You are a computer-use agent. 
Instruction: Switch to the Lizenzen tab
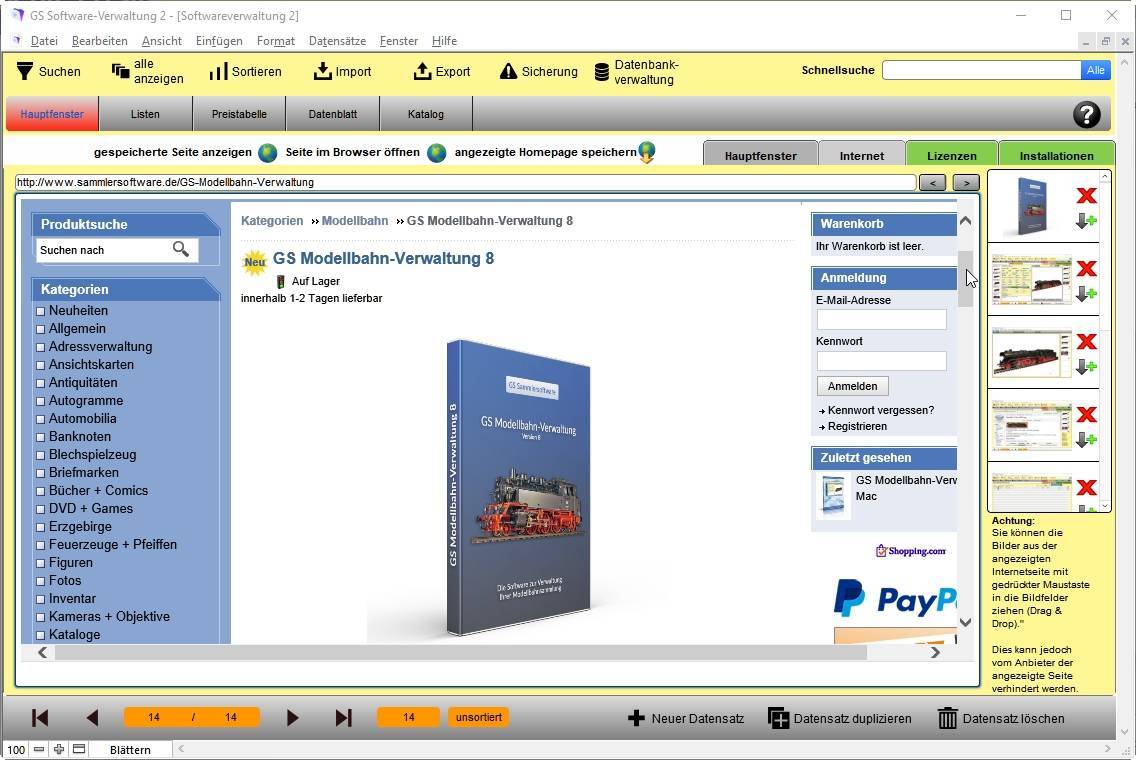click(x=951, y=155)
